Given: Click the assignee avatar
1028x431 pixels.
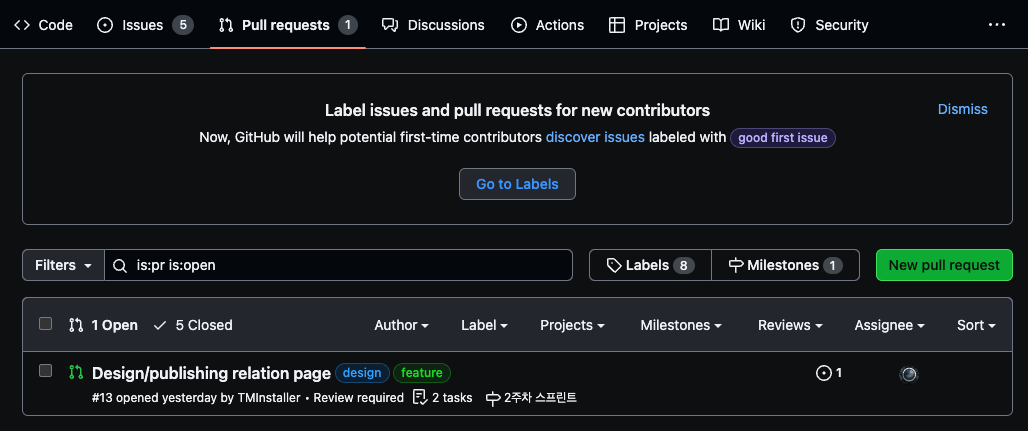Looking at the screenshot, I should [908, 374].
